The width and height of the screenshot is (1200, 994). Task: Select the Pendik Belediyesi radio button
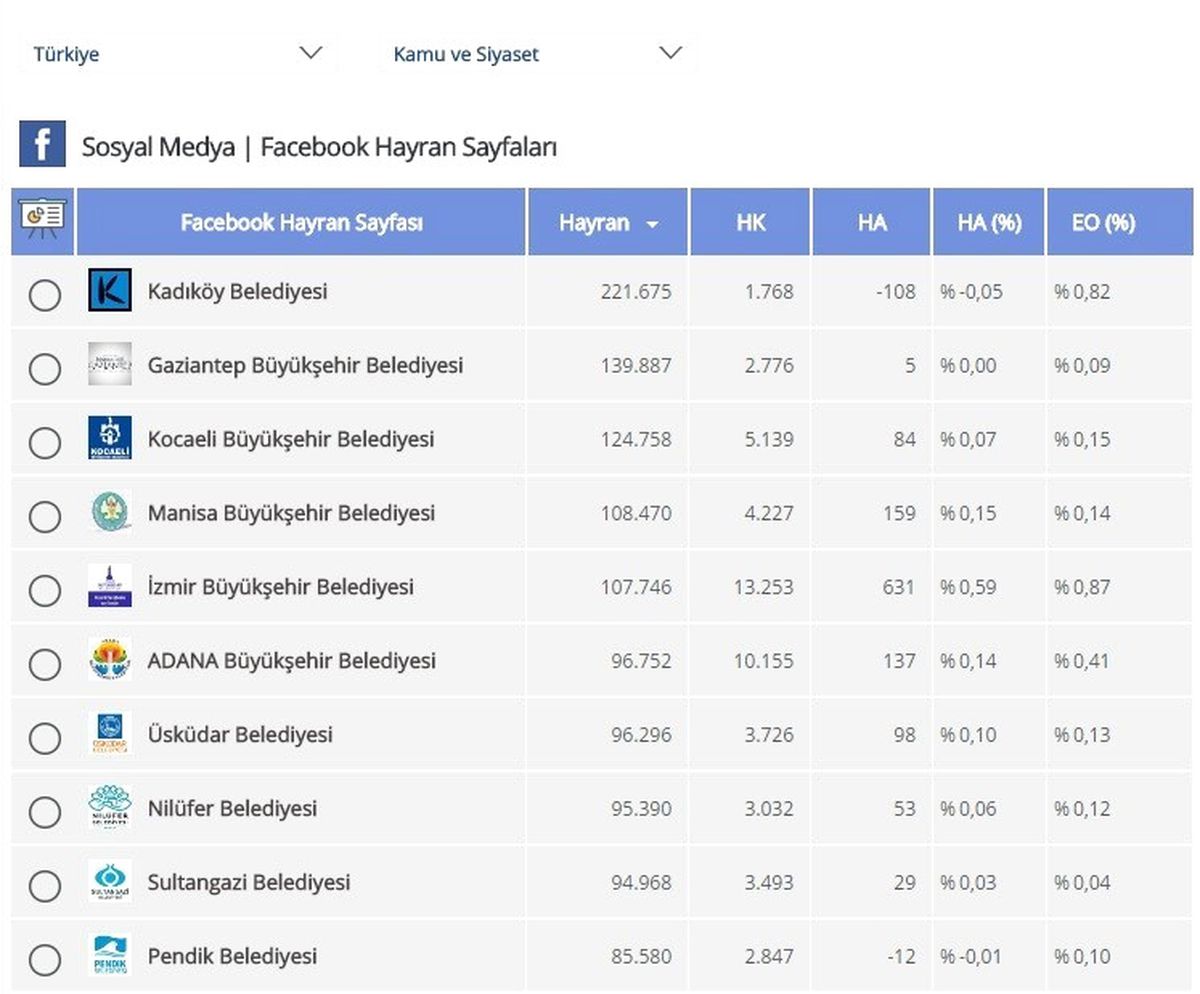pyautogui.click(x=44, y=959)
